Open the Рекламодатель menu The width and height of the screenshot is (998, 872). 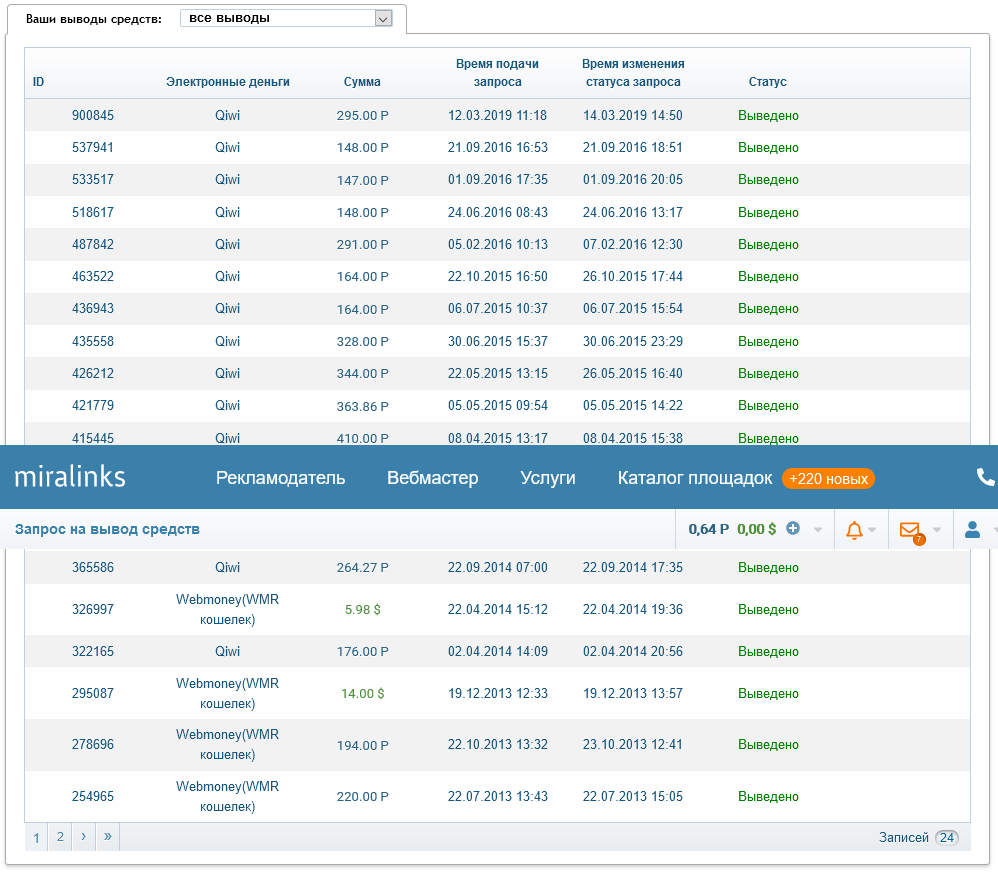tap(280, 478)
